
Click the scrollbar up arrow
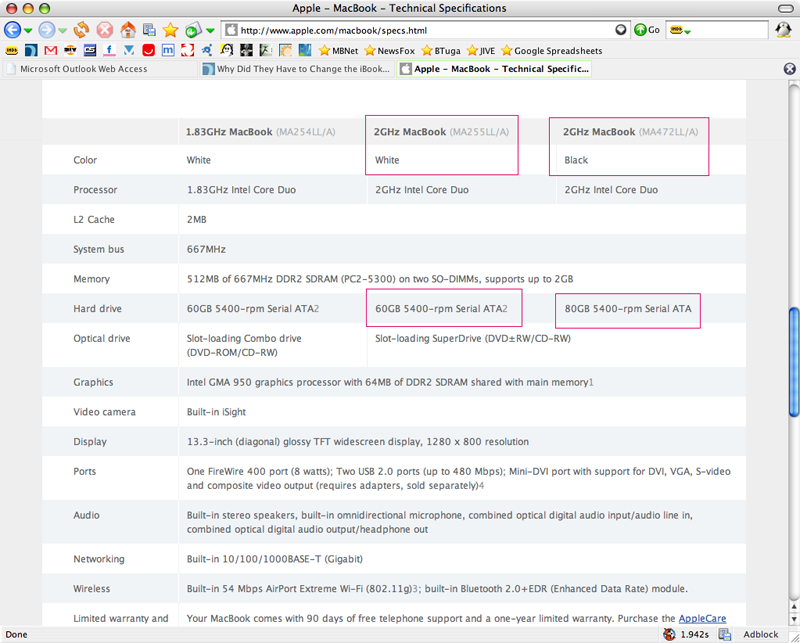coord(794,605)
